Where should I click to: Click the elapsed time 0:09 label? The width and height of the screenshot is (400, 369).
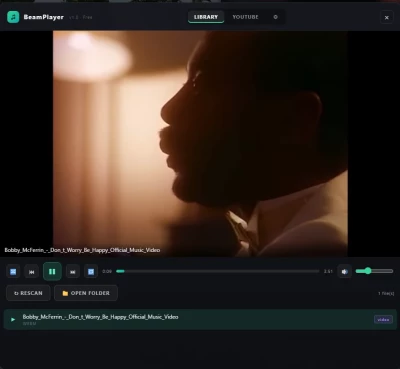coord(107,271)
